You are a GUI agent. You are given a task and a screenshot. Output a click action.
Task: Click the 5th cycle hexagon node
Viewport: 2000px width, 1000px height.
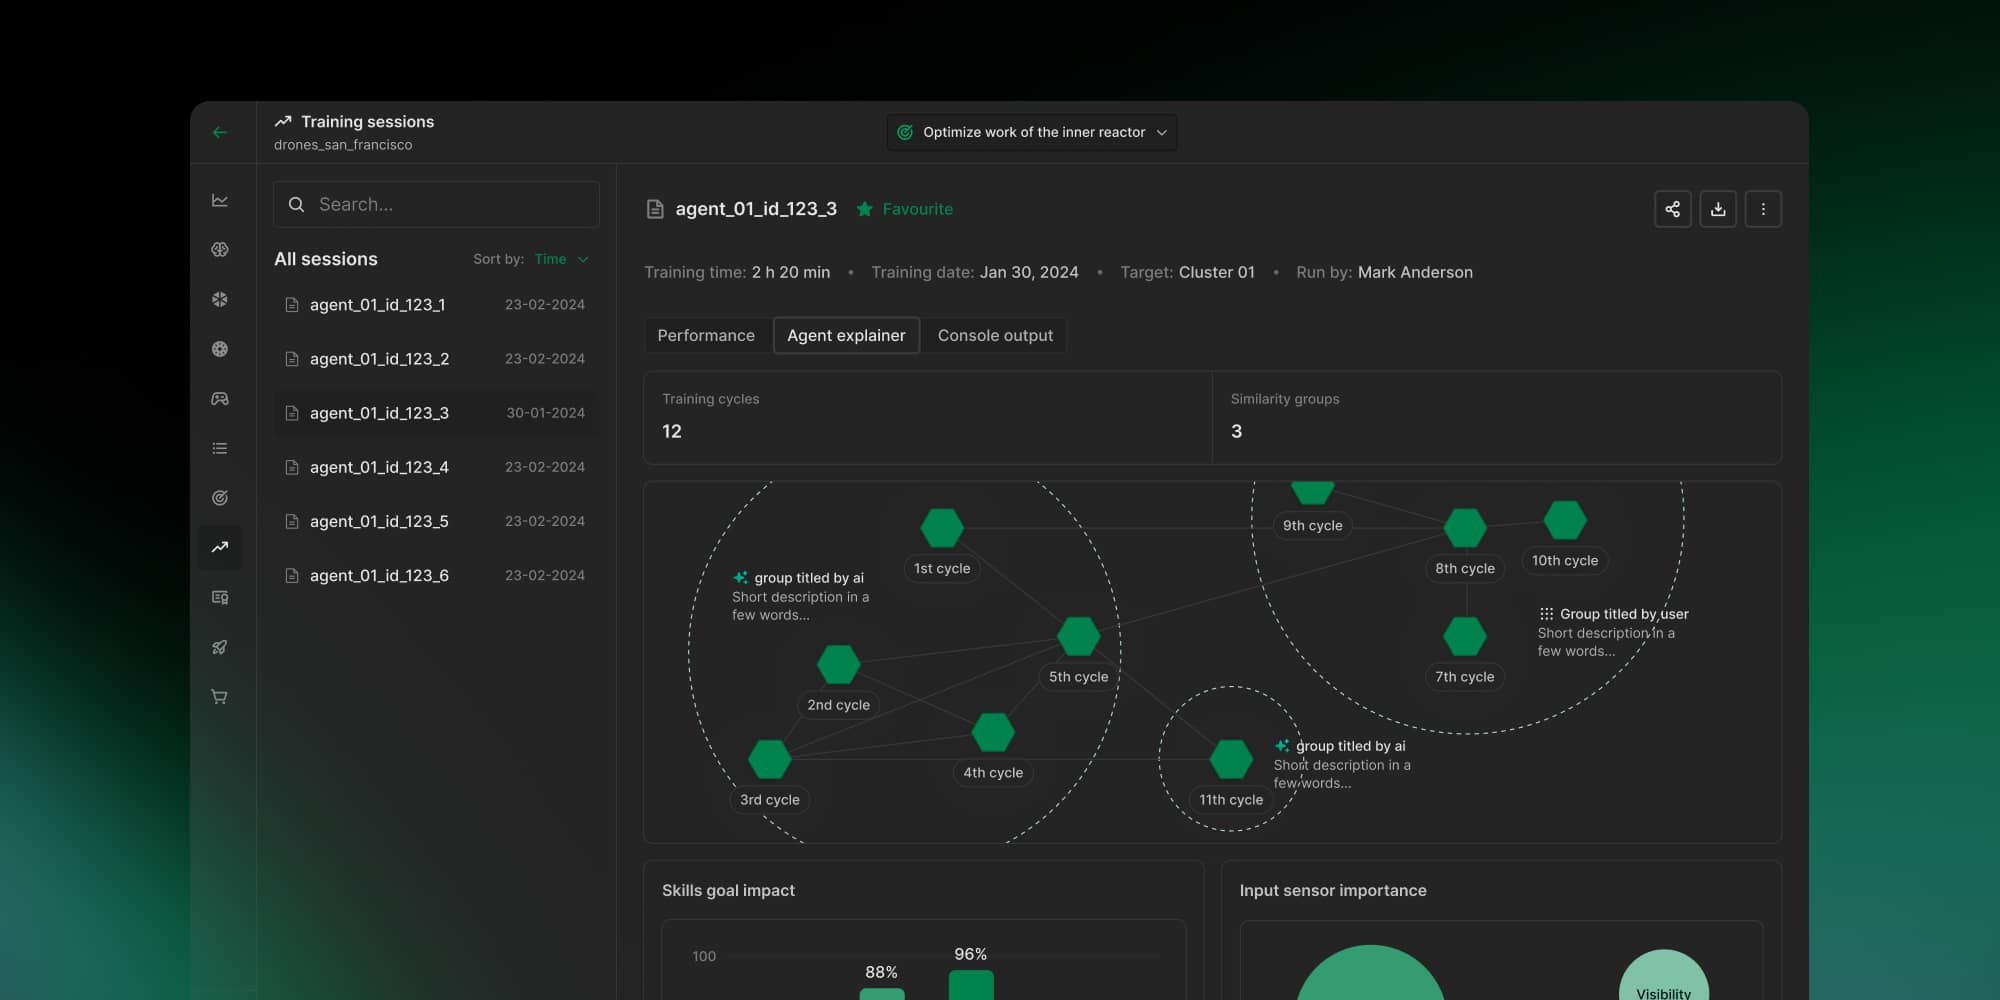click(1079, 636)
